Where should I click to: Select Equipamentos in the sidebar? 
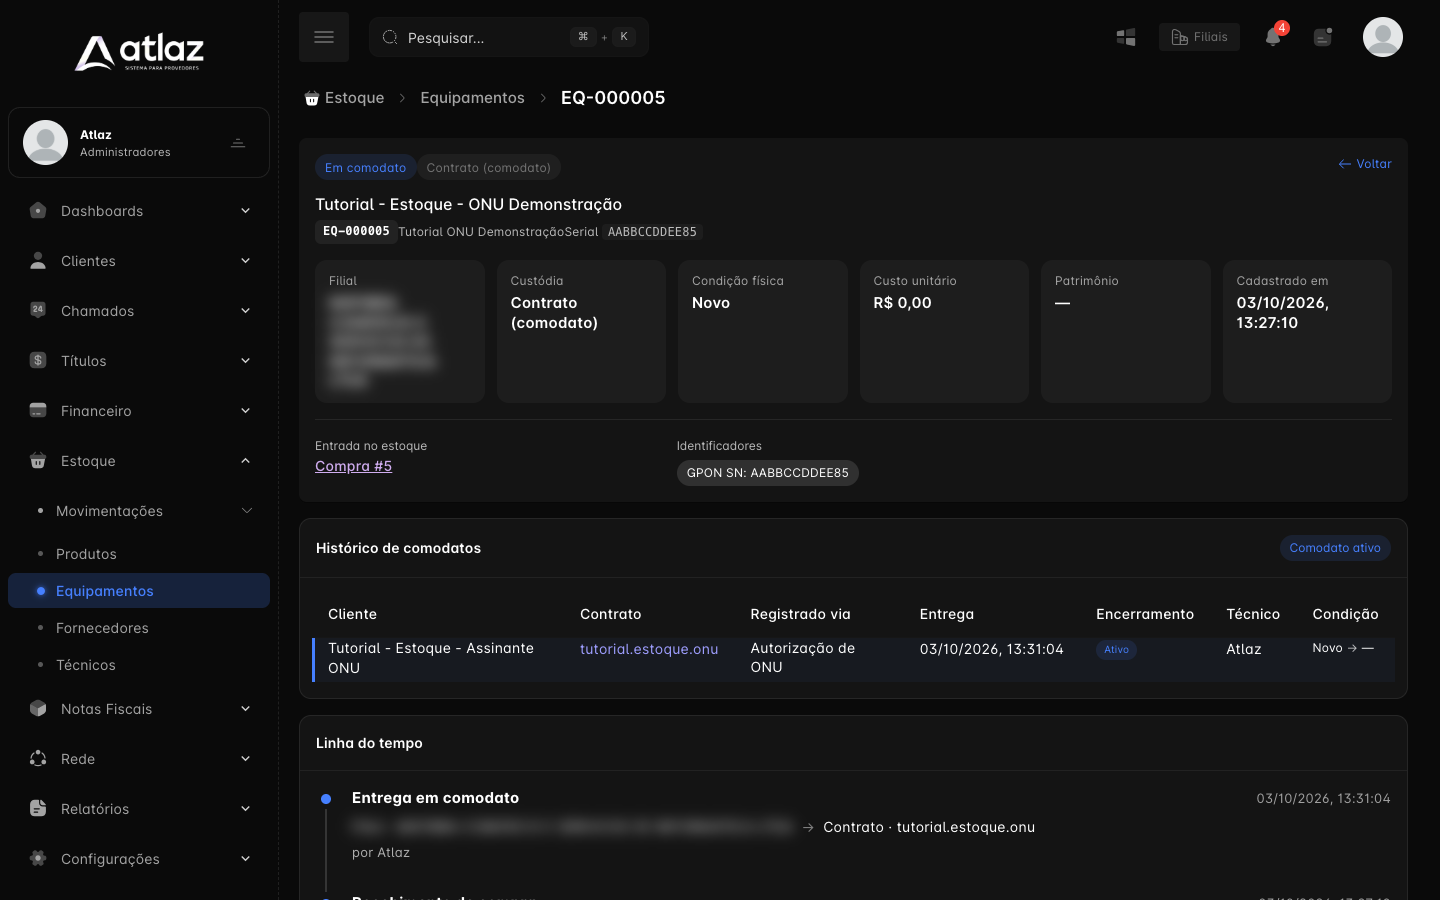point(139,591)
